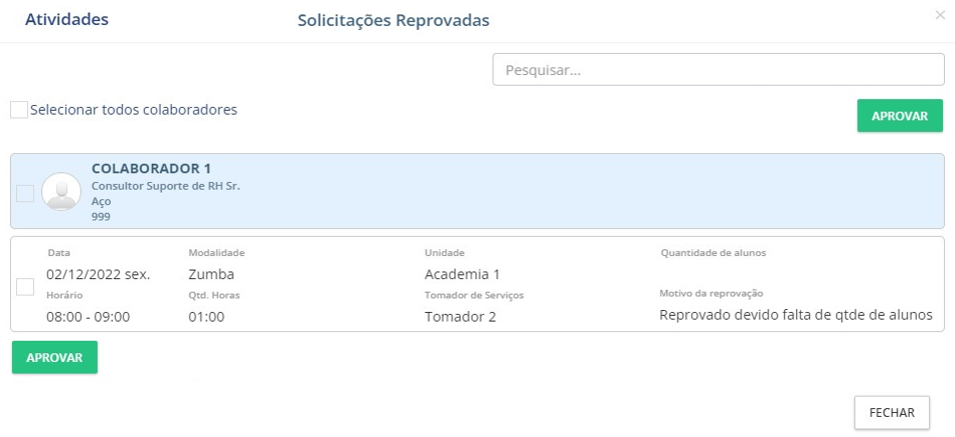Check 'Selecionar todos colaboradores' checkbox
This screenshot has width=955, height=437.
19,110
